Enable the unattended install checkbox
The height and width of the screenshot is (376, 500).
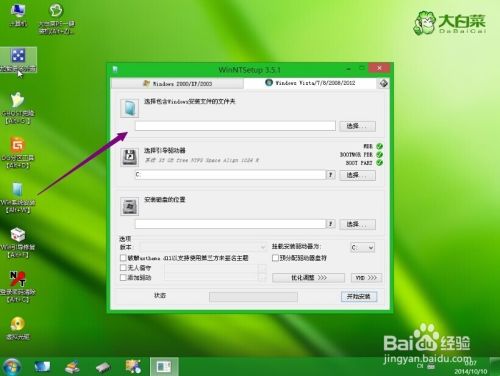[123, 267]
